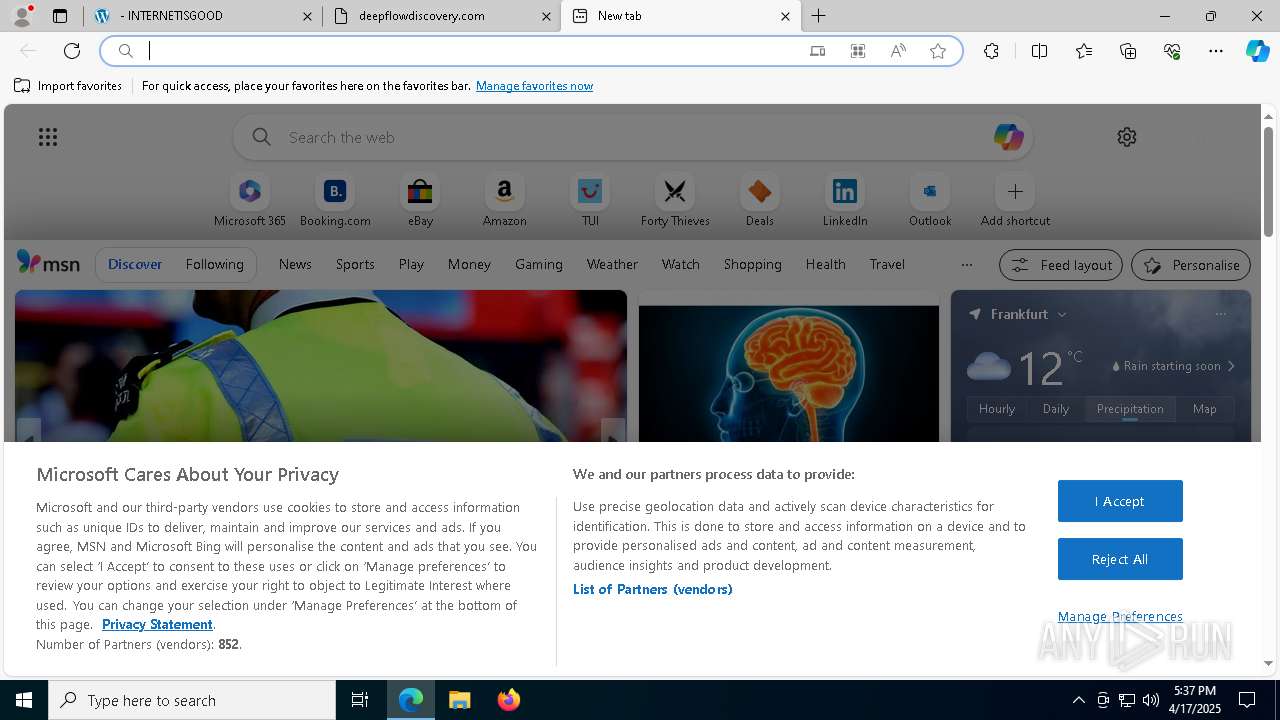Open the LinkedIn shortcut
Screen dimensions: 1280x720
(845, 201)
